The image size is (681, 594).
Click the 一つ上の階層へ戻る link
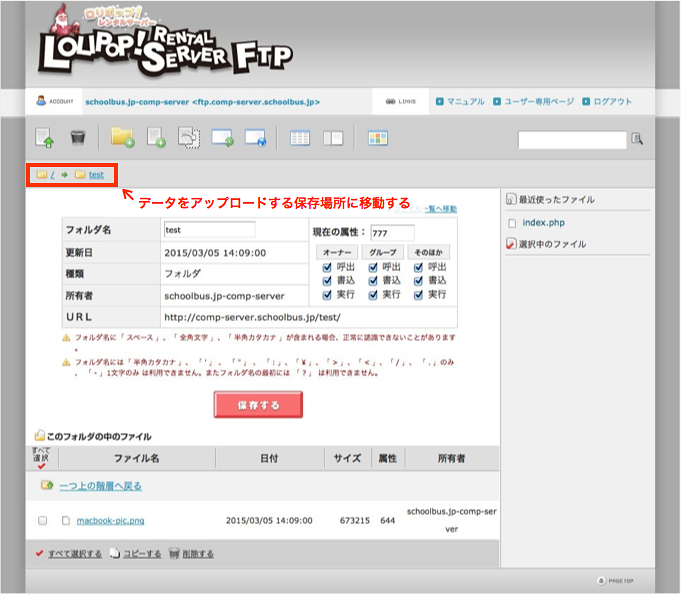click(100, 486)
